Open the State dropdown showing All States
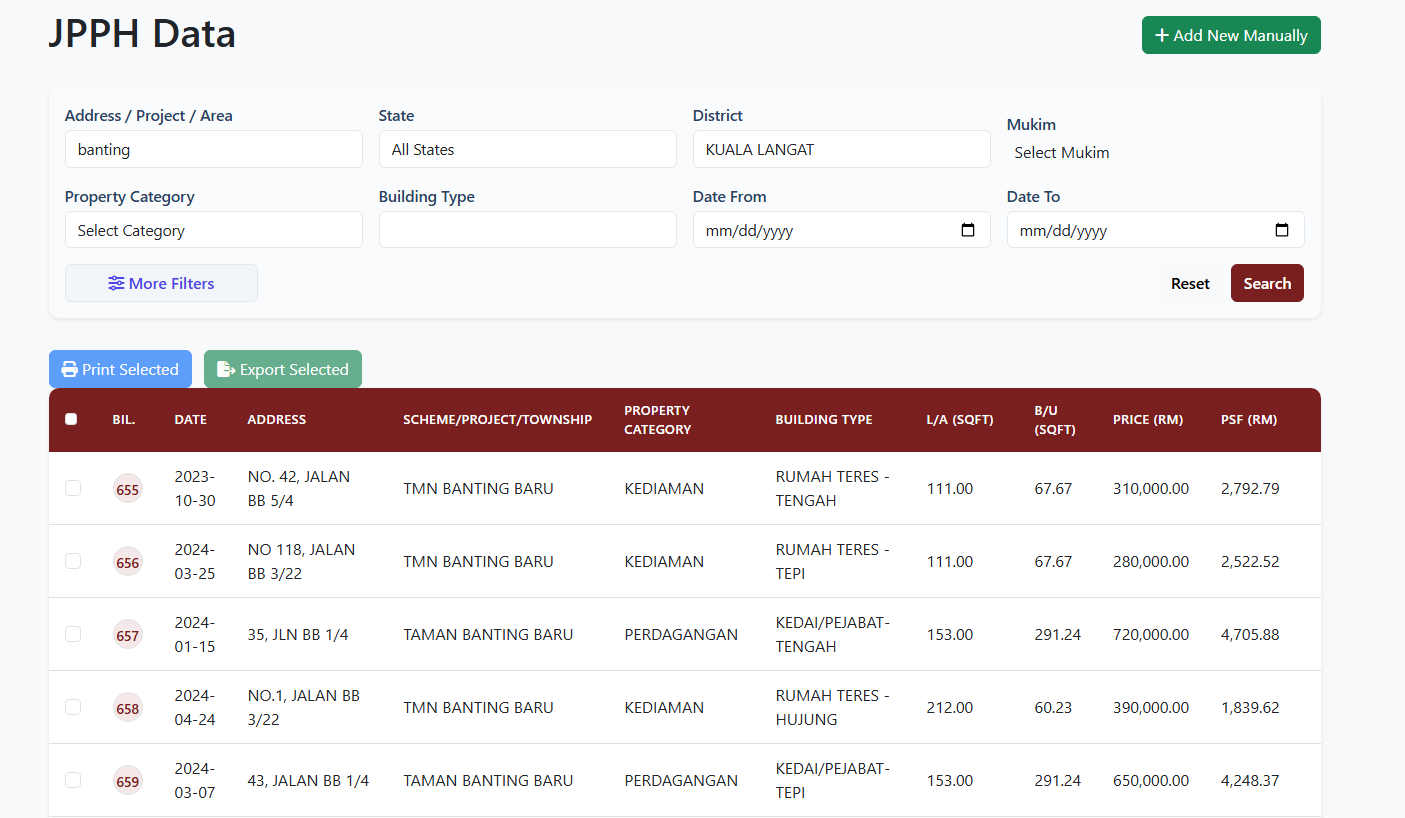 (x=527, y=149)
